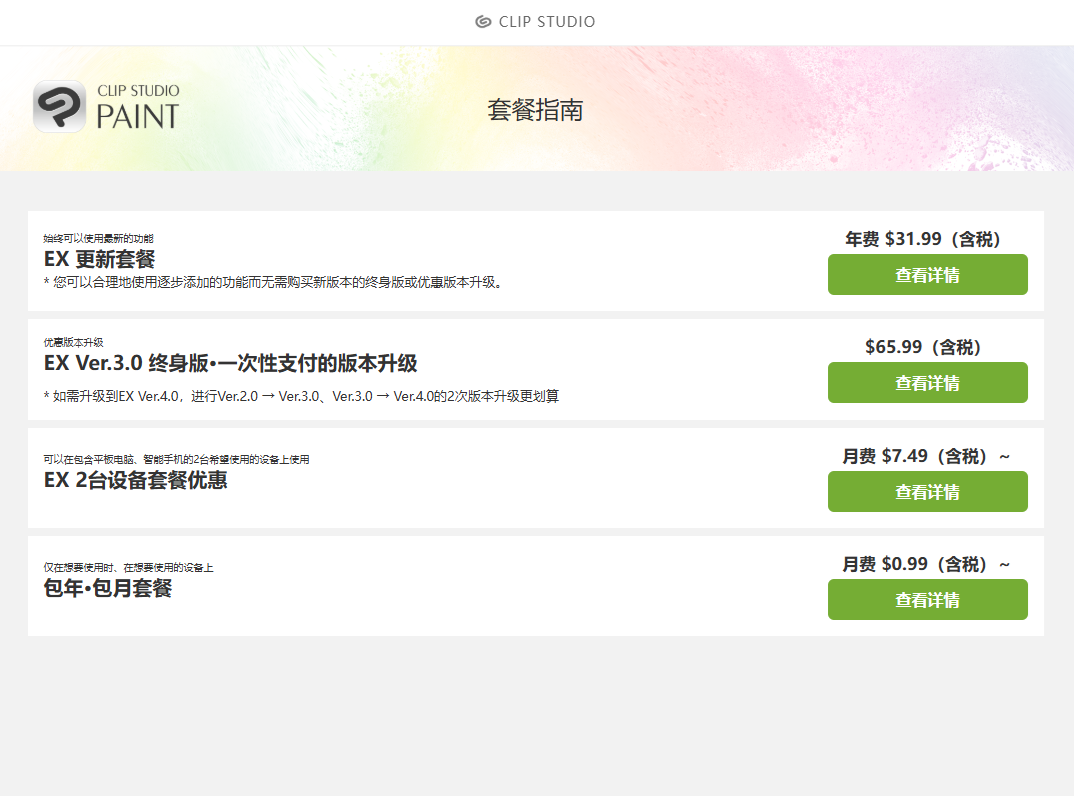Open 查看详情 for EX 更新套餐

pos(927,275)
